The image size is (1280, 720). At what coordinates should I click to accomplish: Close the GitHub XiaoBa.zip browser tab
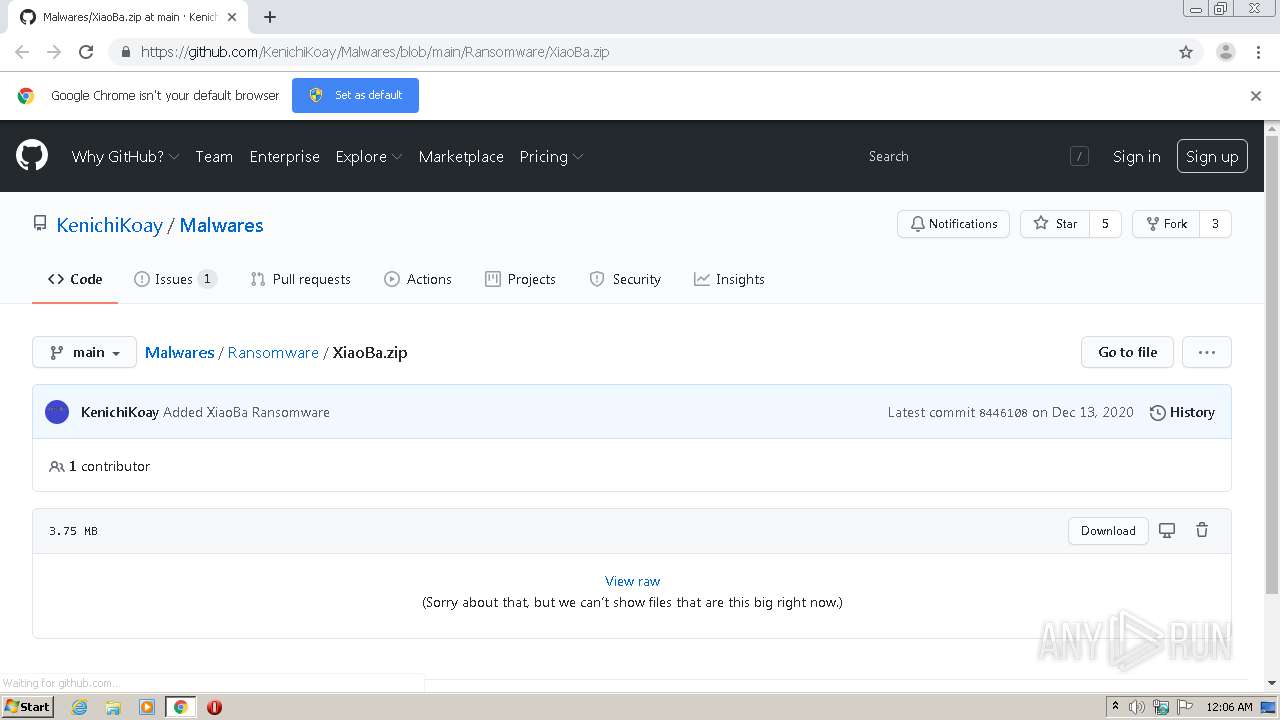tap(233, 17)
